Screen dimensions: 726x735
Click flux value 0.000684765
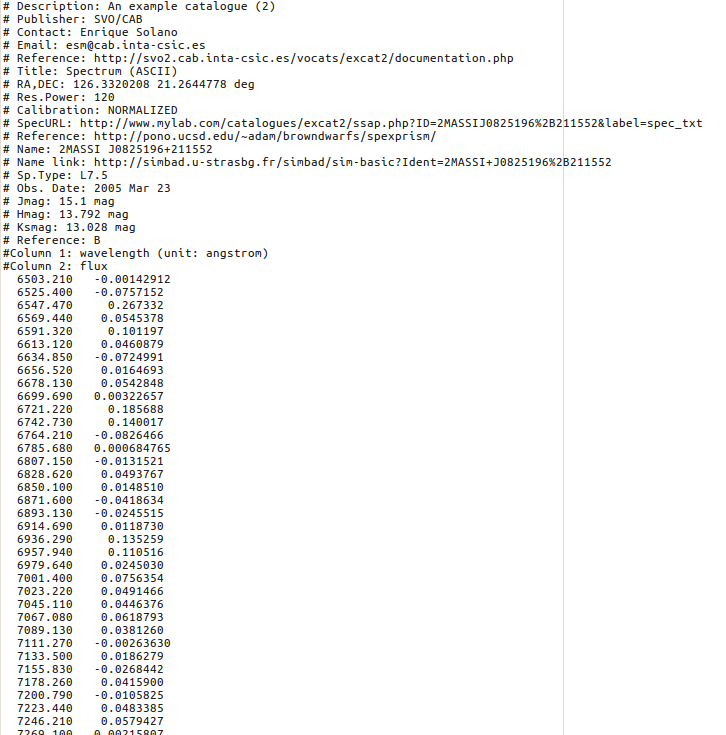[132, 448]
